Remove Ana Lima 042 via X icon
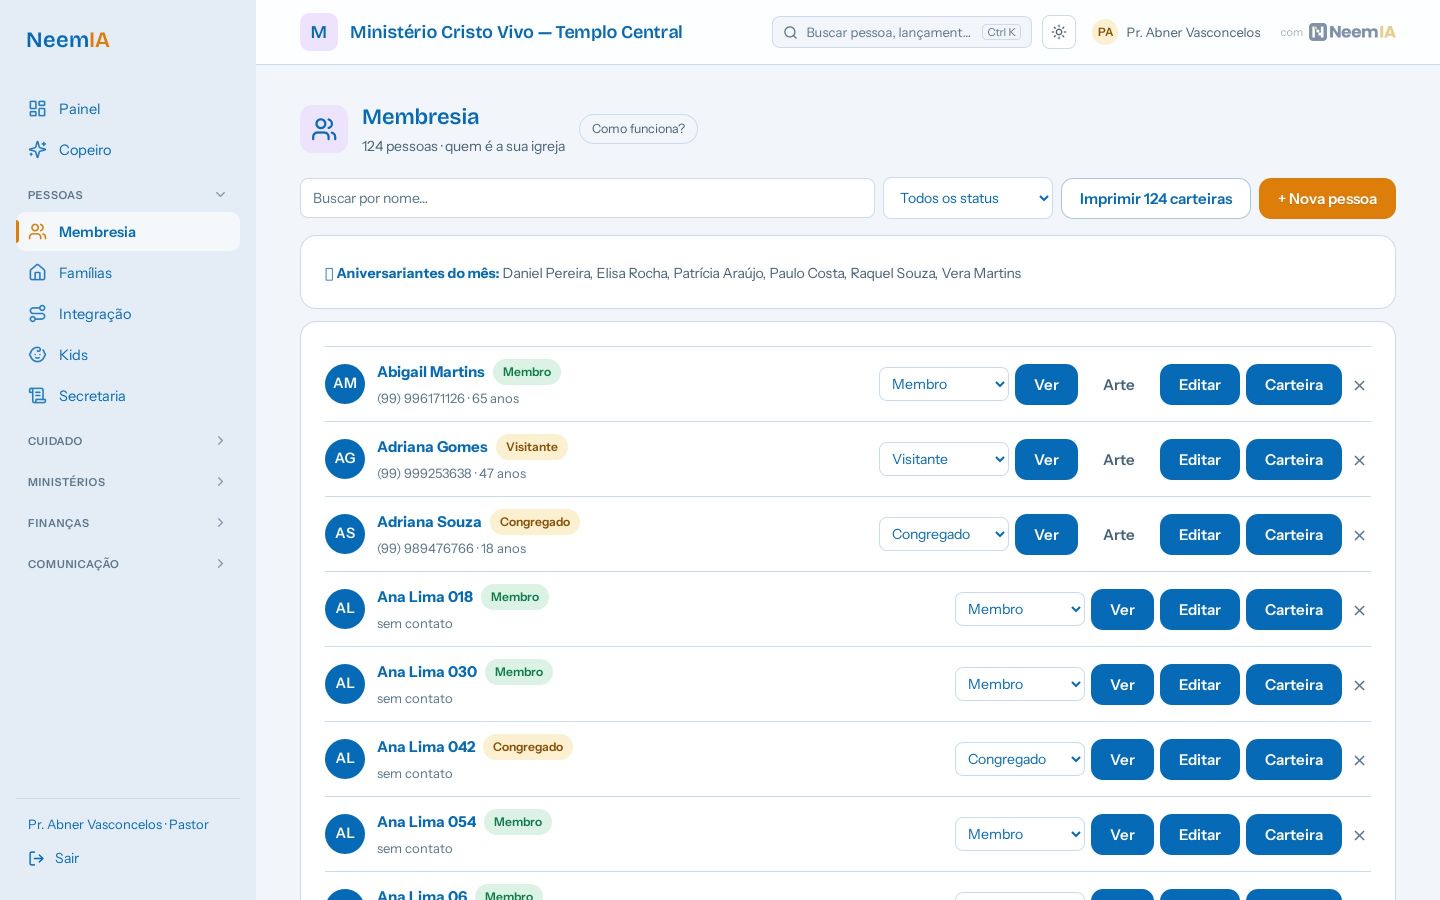Screen dimensions: 1440x900 (1359, 760)
